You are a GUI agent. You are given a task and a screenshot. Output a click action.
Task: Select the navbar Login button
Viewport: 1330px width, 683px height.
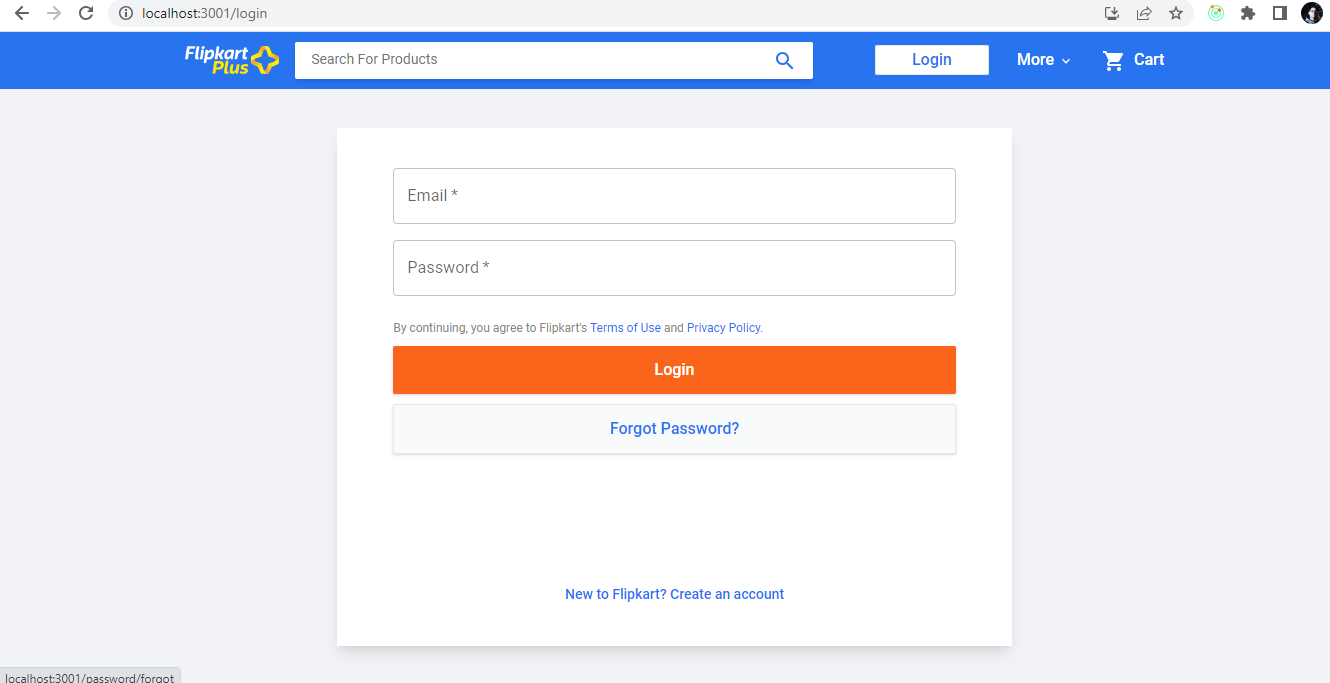[x=931, y=59]
